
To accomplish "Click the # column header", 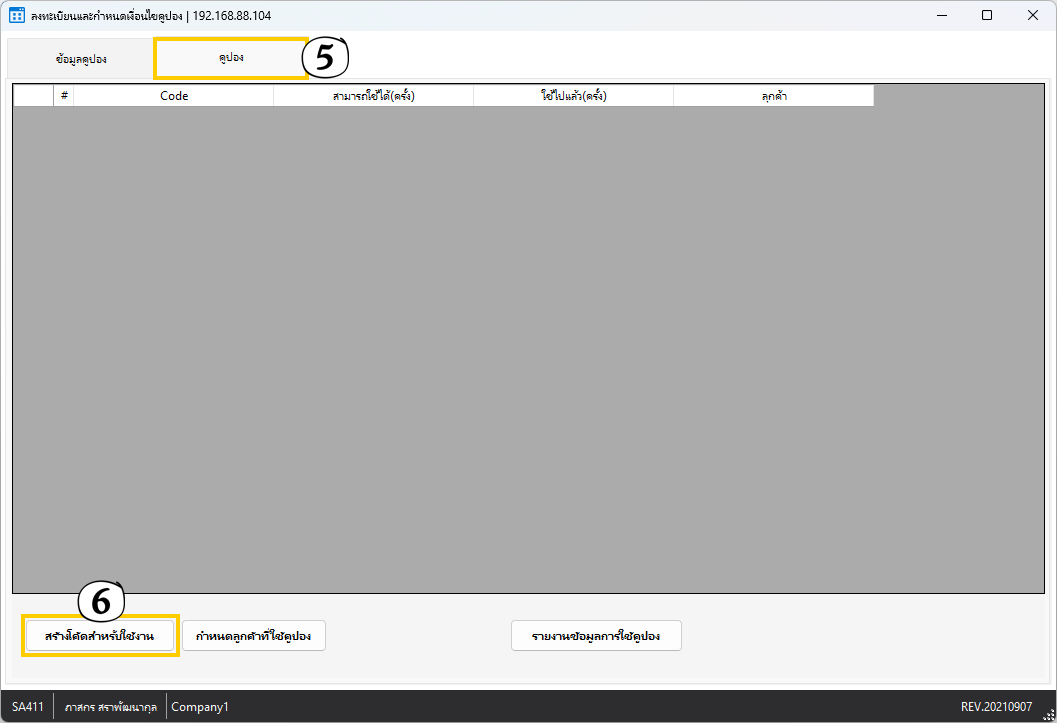I will 64,96.
